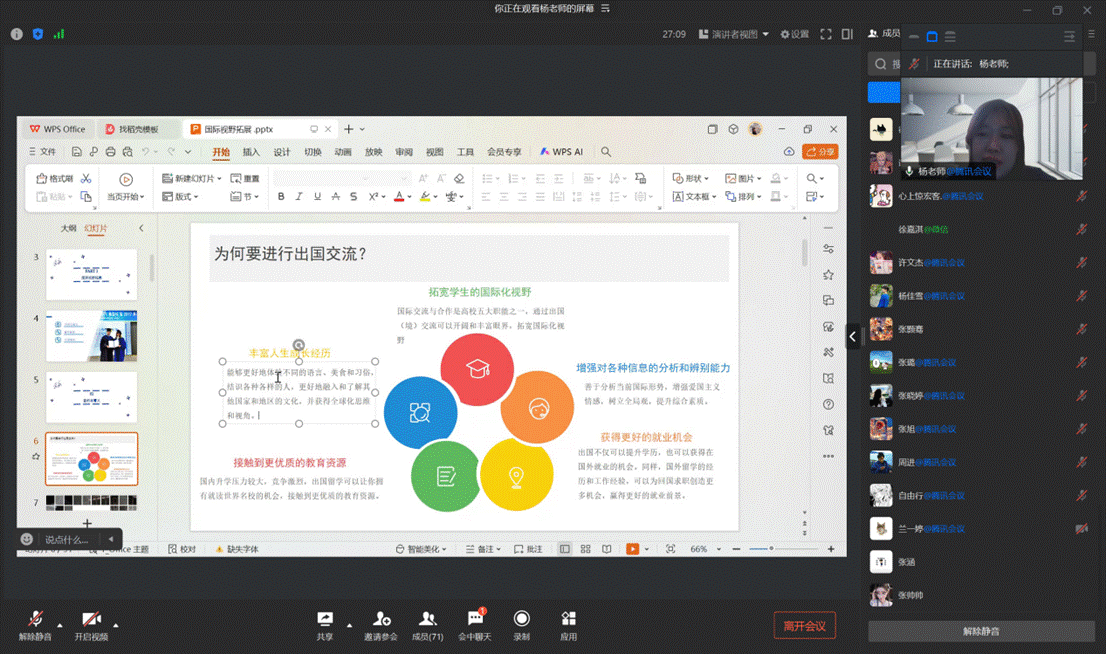Open the Members (成员71) list icon
The width and height of the screenshot is (1106, 654).
tap(427, 620)
